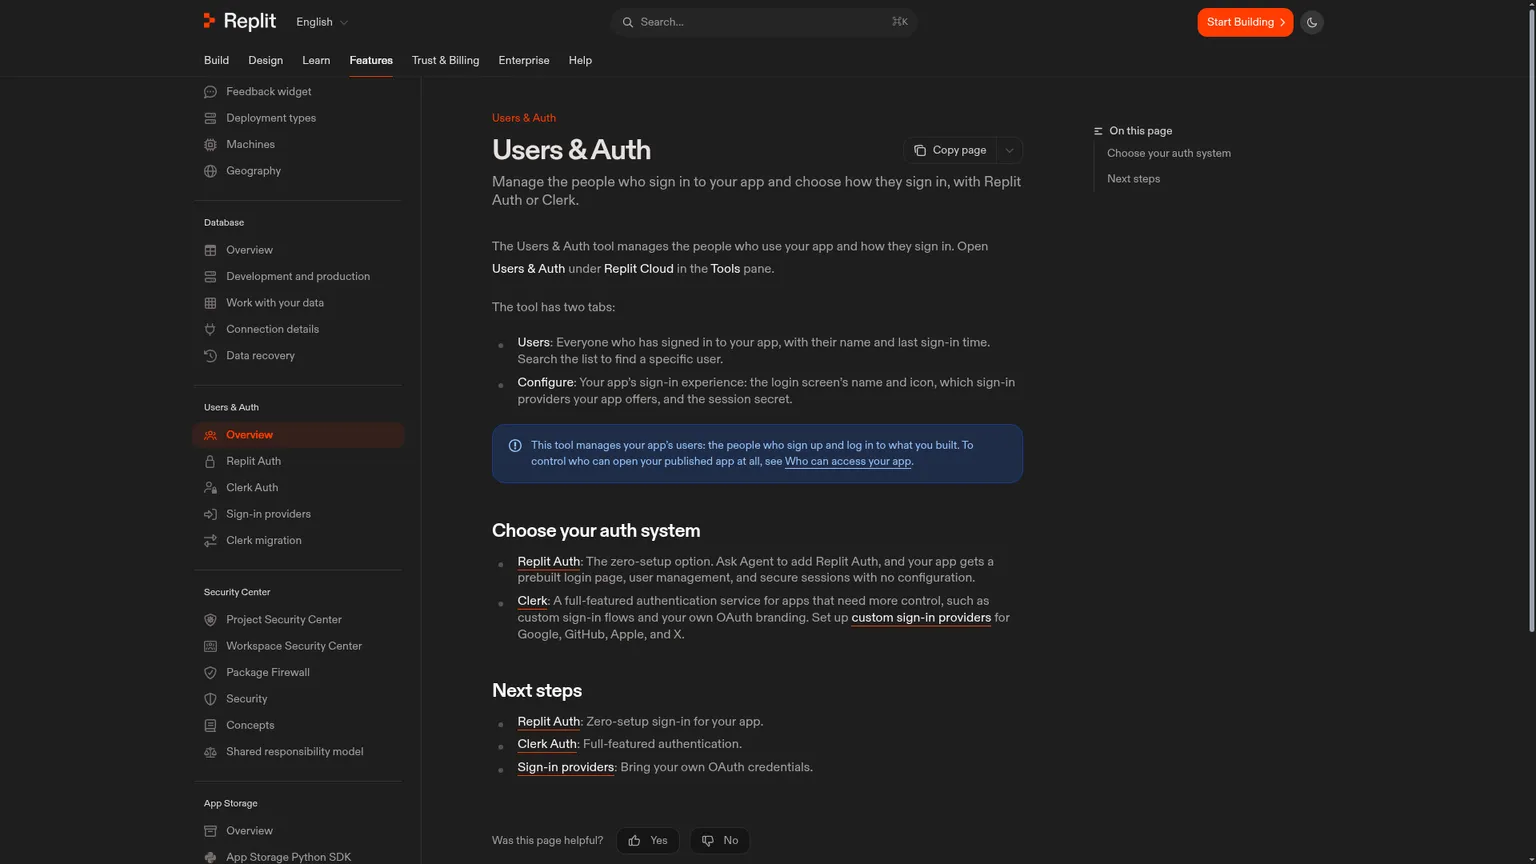
Task: Click the Project Security Center shield icon
Action: click(210, 620)
